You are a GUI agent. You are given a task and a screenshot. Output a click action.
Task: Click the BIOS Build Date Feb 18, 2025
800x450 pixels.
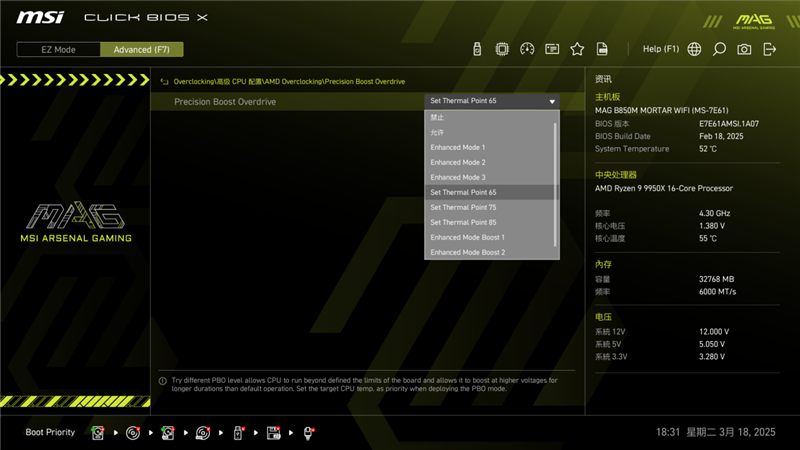(721, 136)
